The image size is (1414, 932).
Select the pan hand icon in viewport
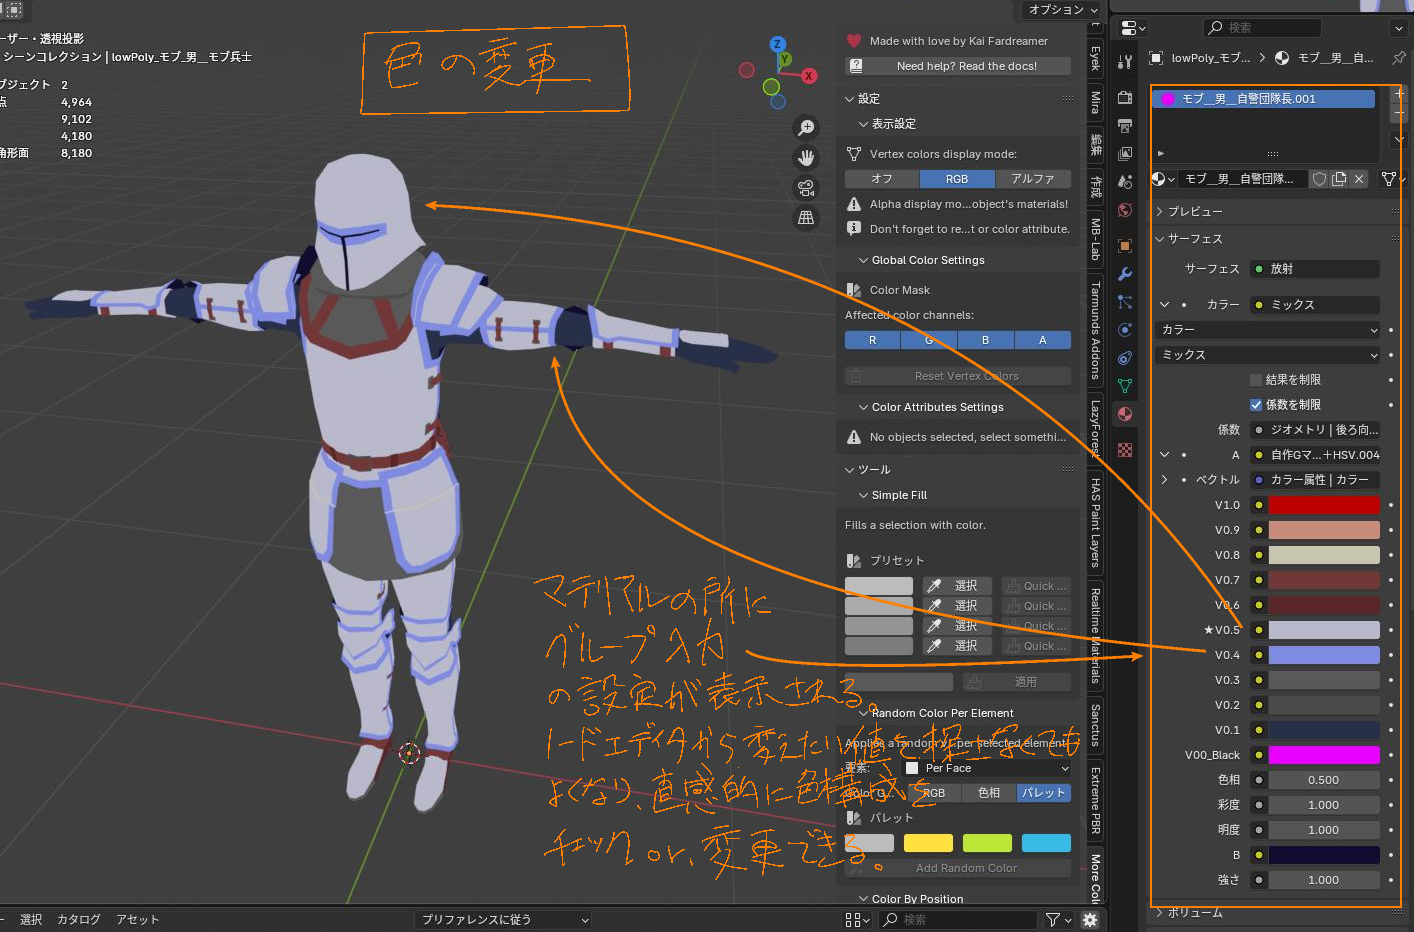coord(806,158)
